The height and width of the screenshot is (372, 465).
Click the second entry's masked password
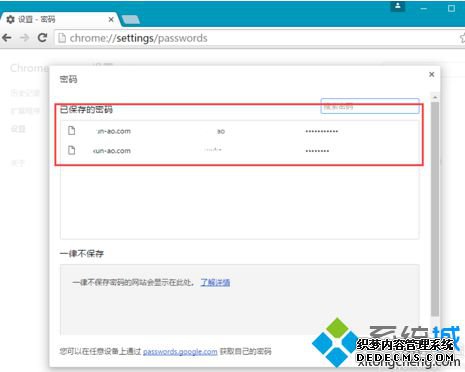[317, 151]
